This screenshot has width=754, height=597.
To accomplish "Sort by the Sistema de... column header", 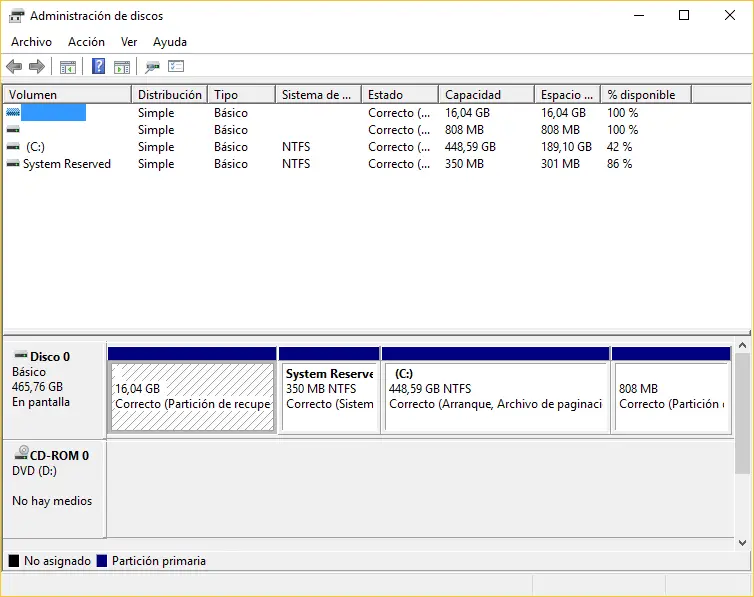I will pyautogui.click(x=319, y=95).
